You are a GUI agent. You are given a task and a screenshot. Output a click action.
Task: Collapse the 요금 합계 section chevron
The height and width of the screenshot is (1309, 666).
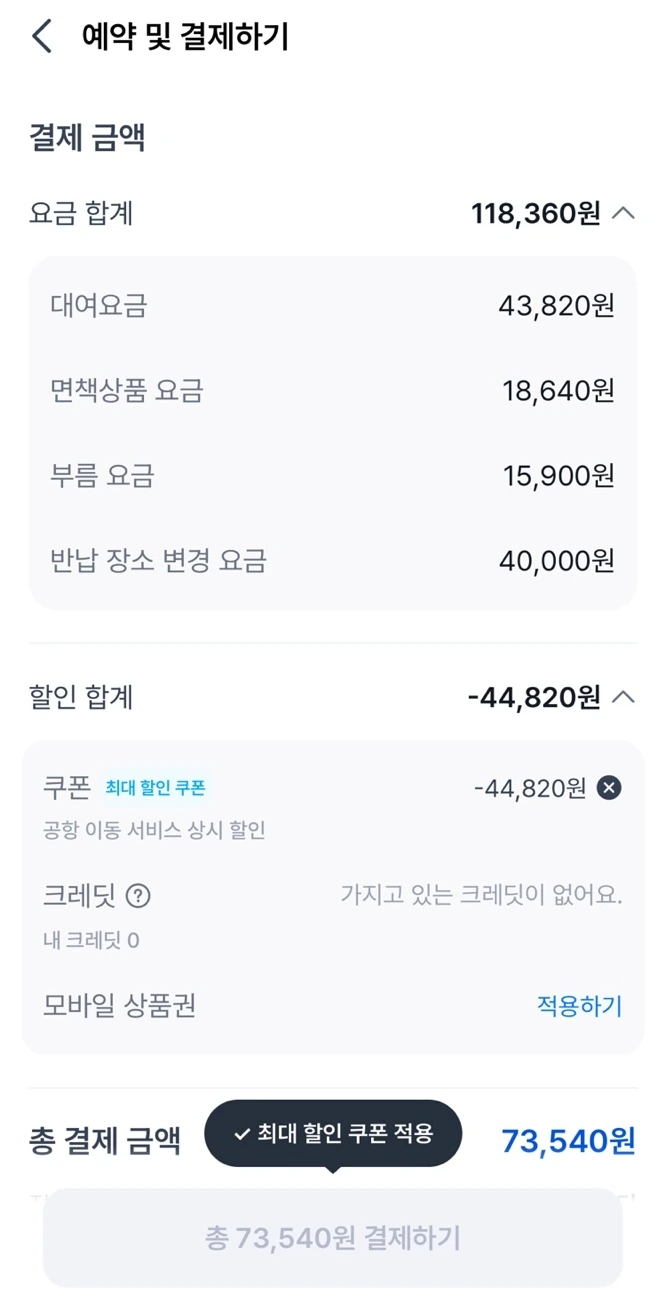pos(623,213)
